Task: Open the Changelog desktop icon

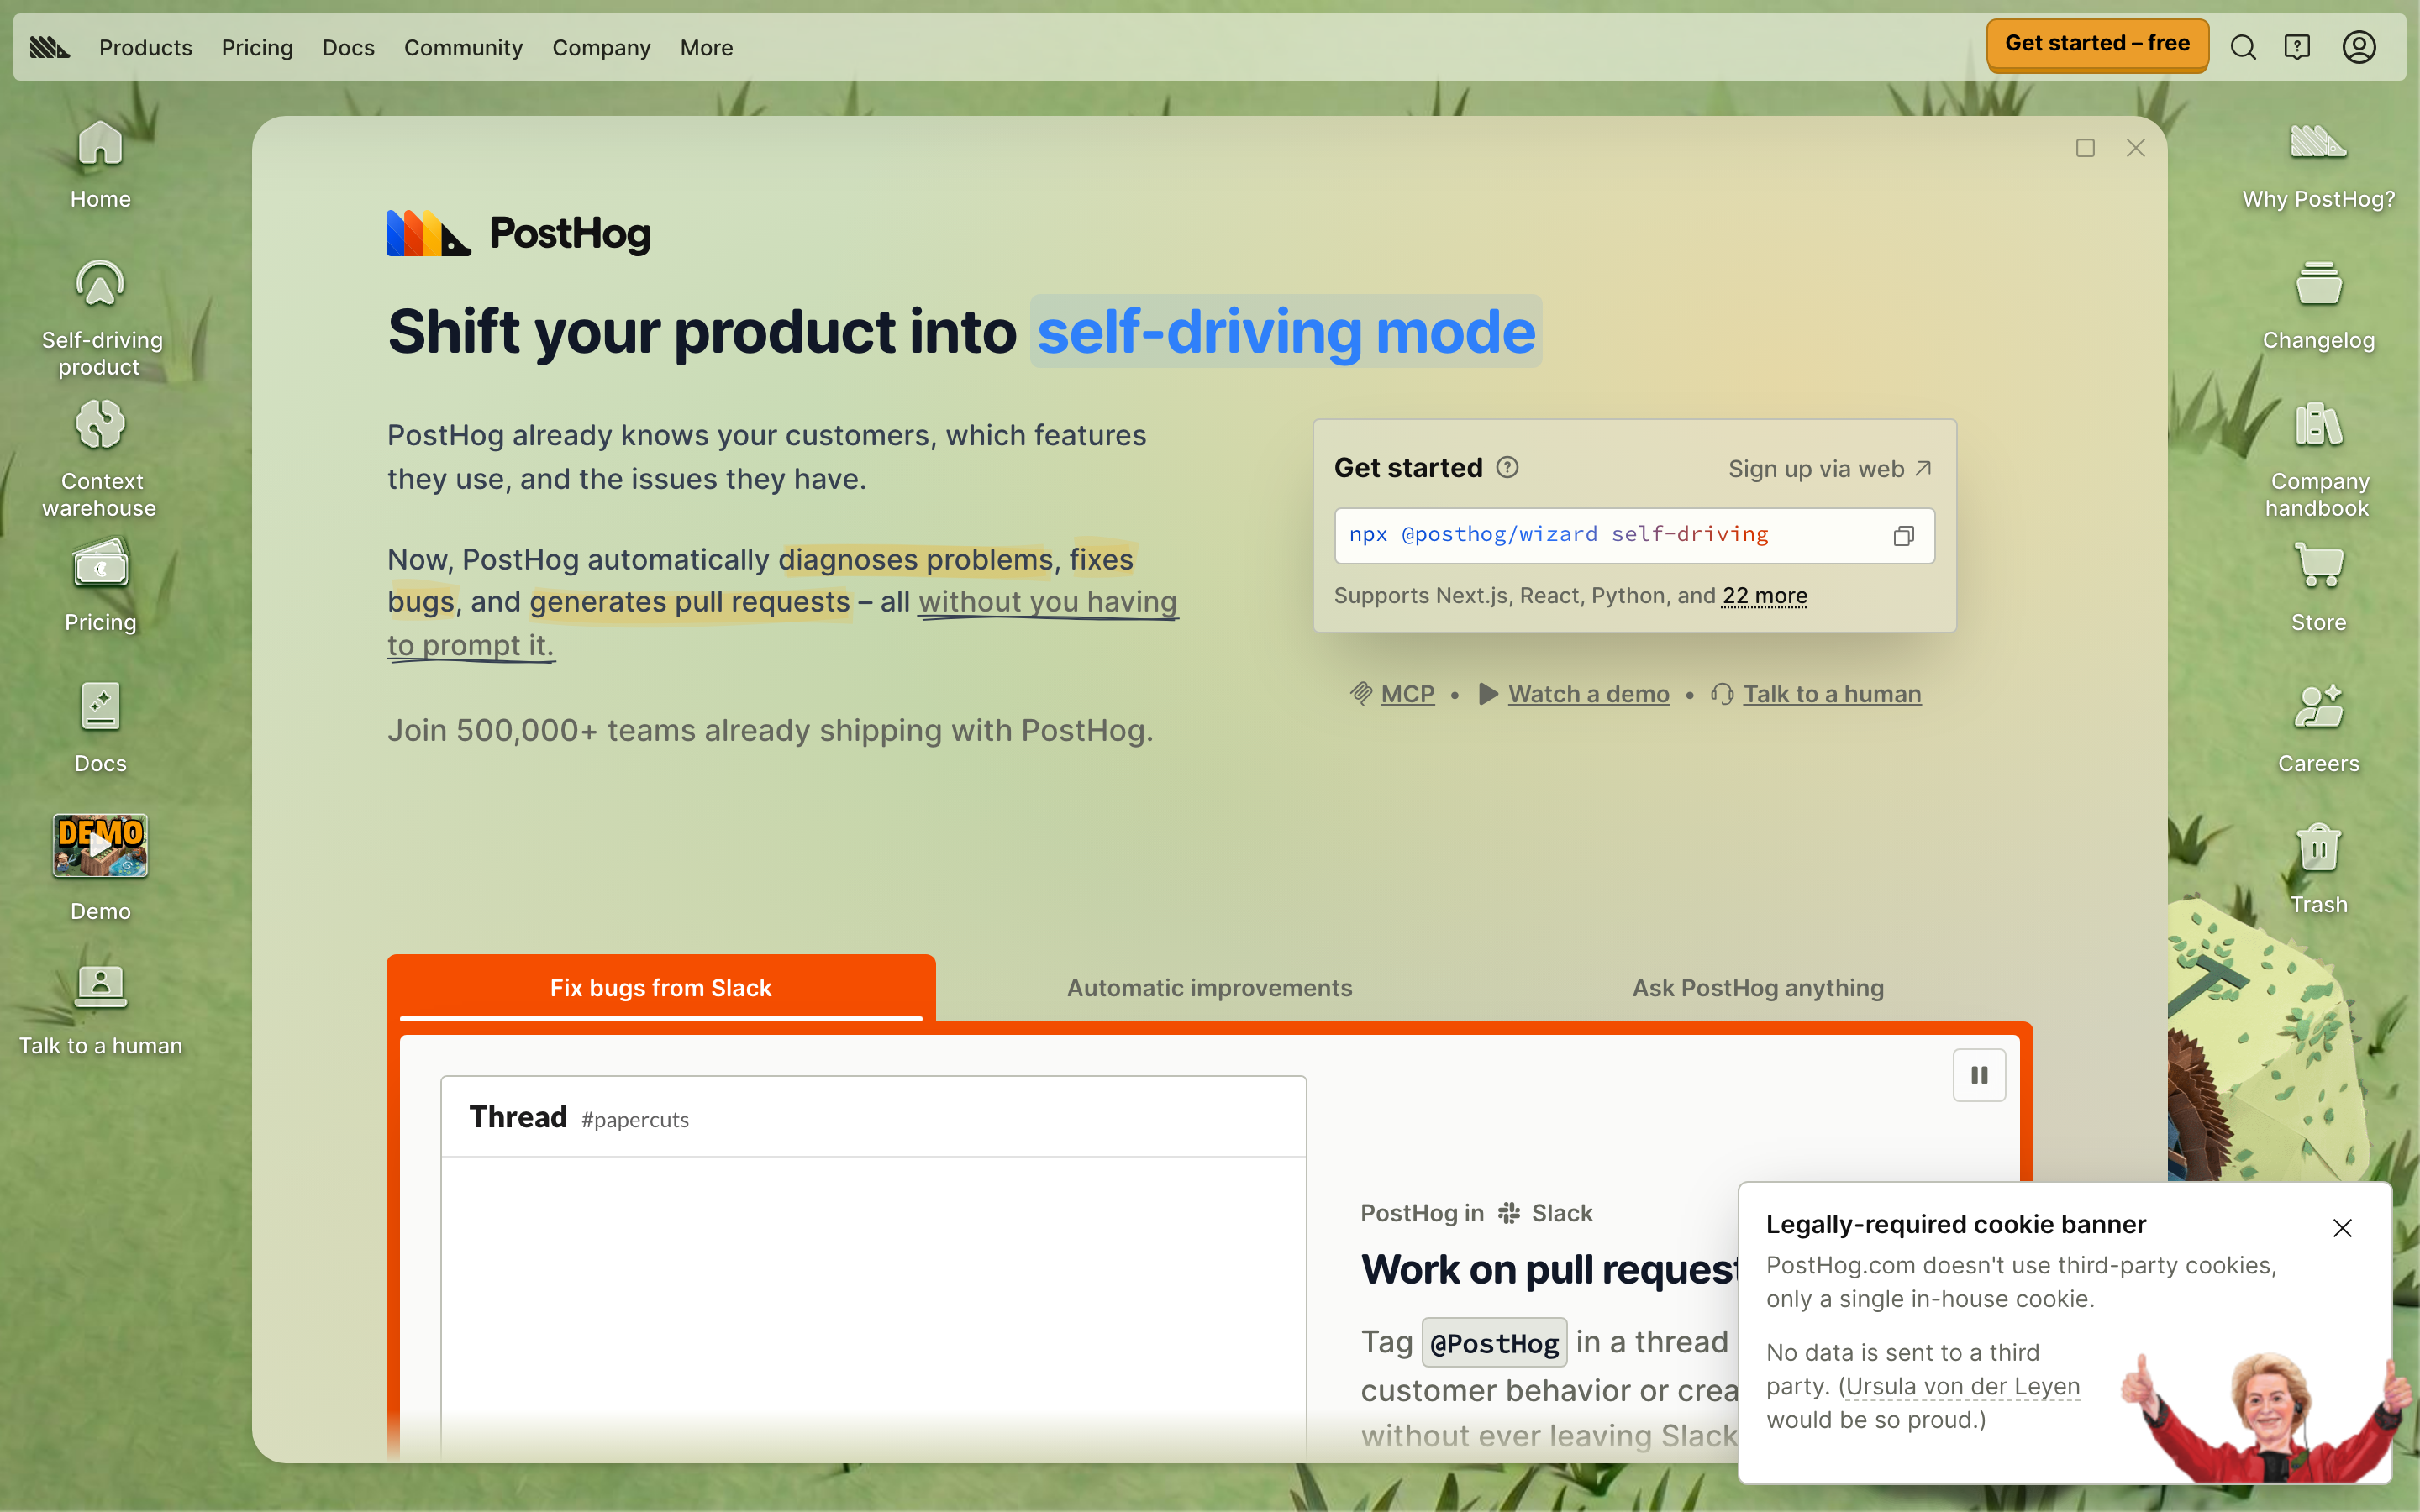Action: [x=2318, y=305]
